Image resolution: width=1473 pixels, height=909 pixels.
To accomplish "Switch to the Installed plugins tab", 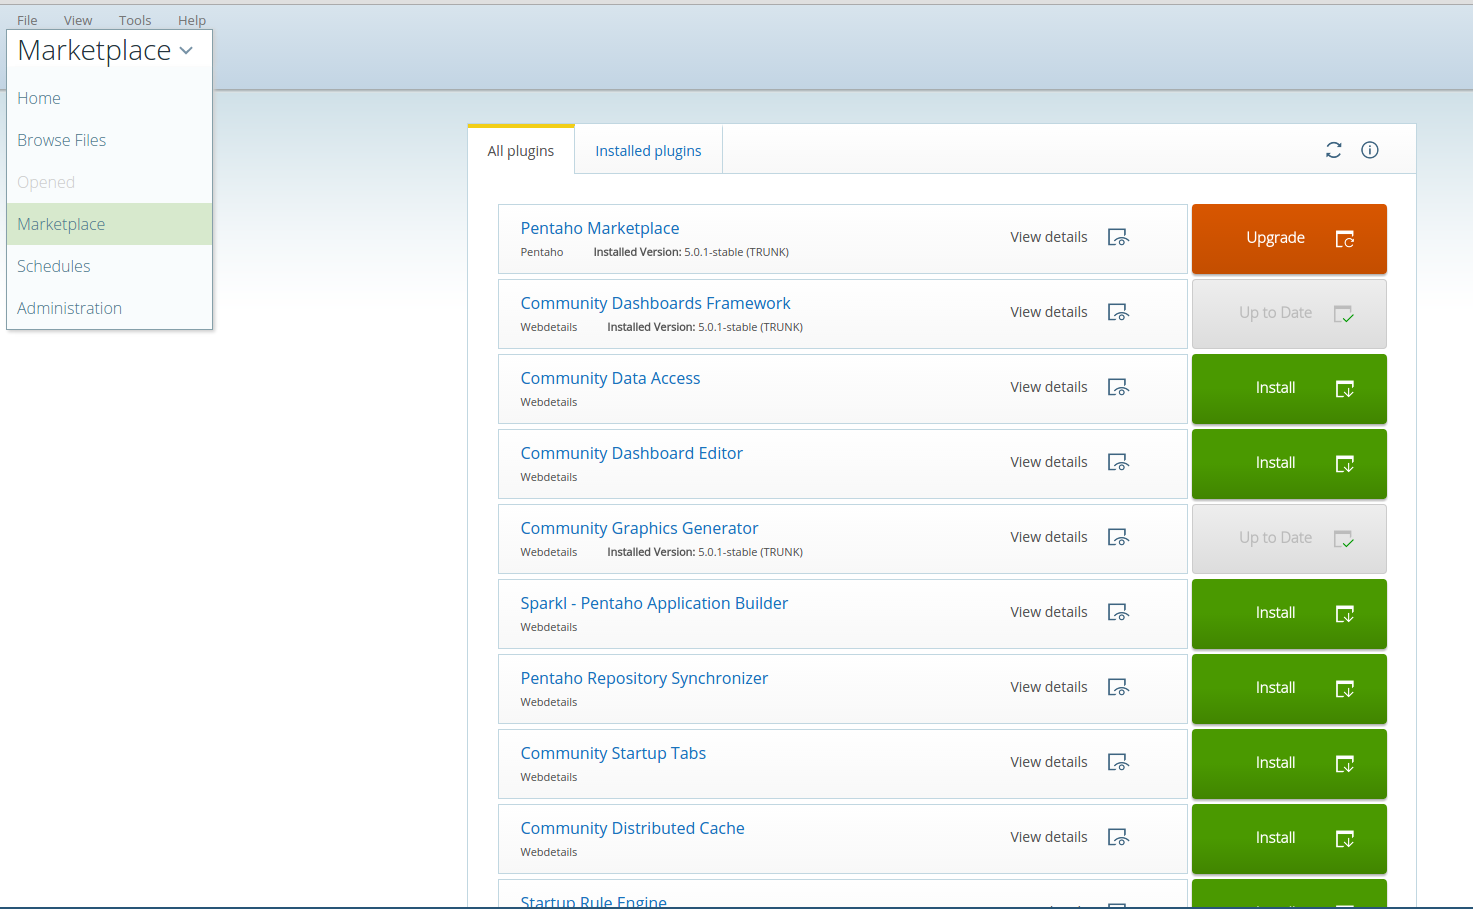I will [648, 150].
